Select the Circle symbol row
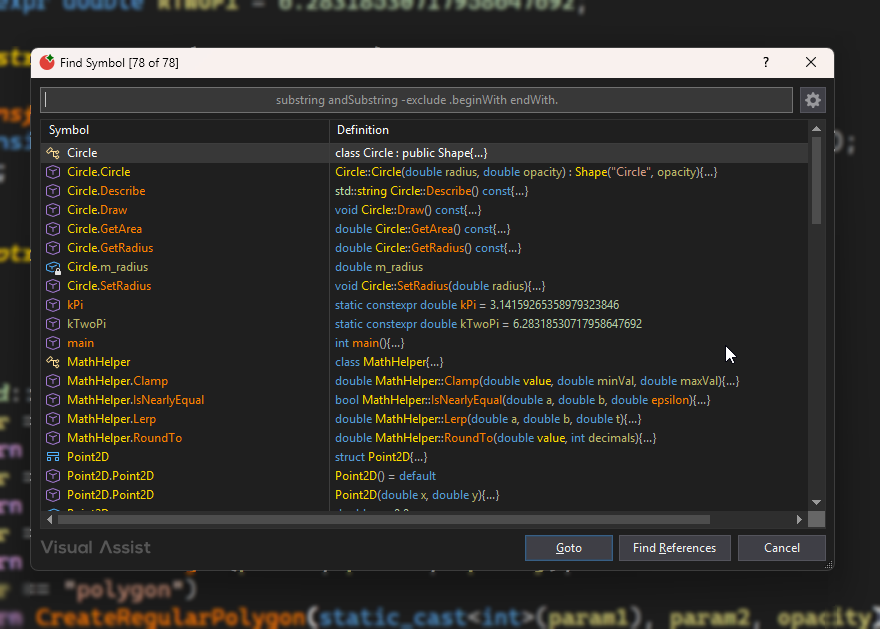 424,153
